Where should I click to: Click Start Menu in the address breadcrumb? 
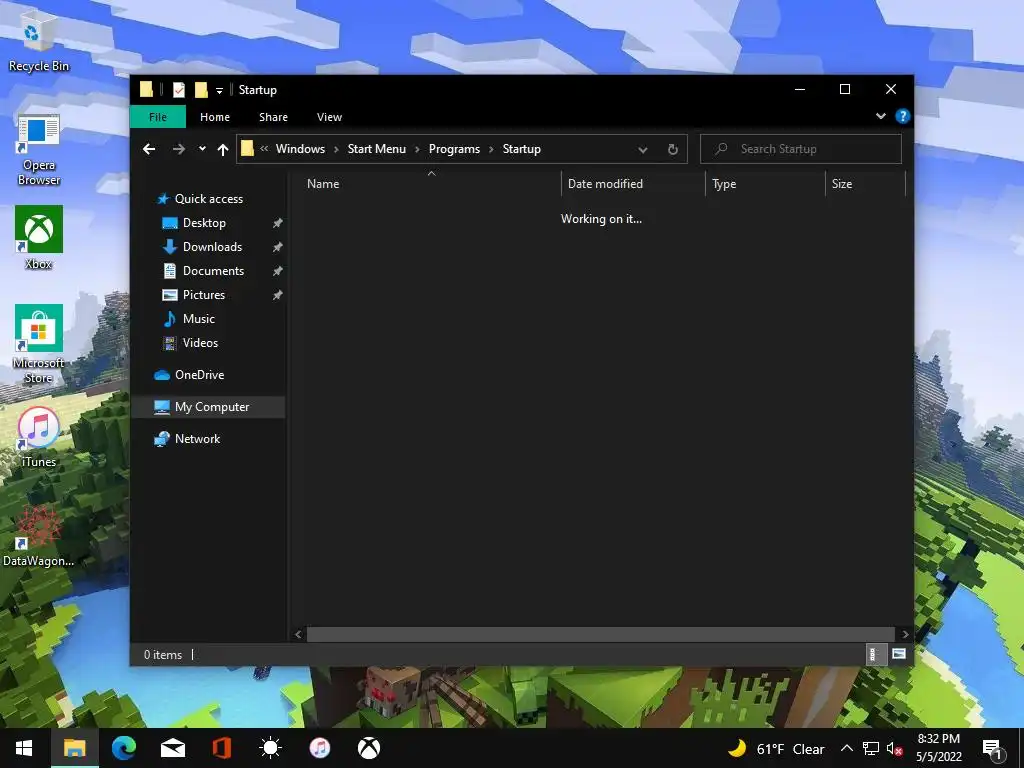coord(377,149)
